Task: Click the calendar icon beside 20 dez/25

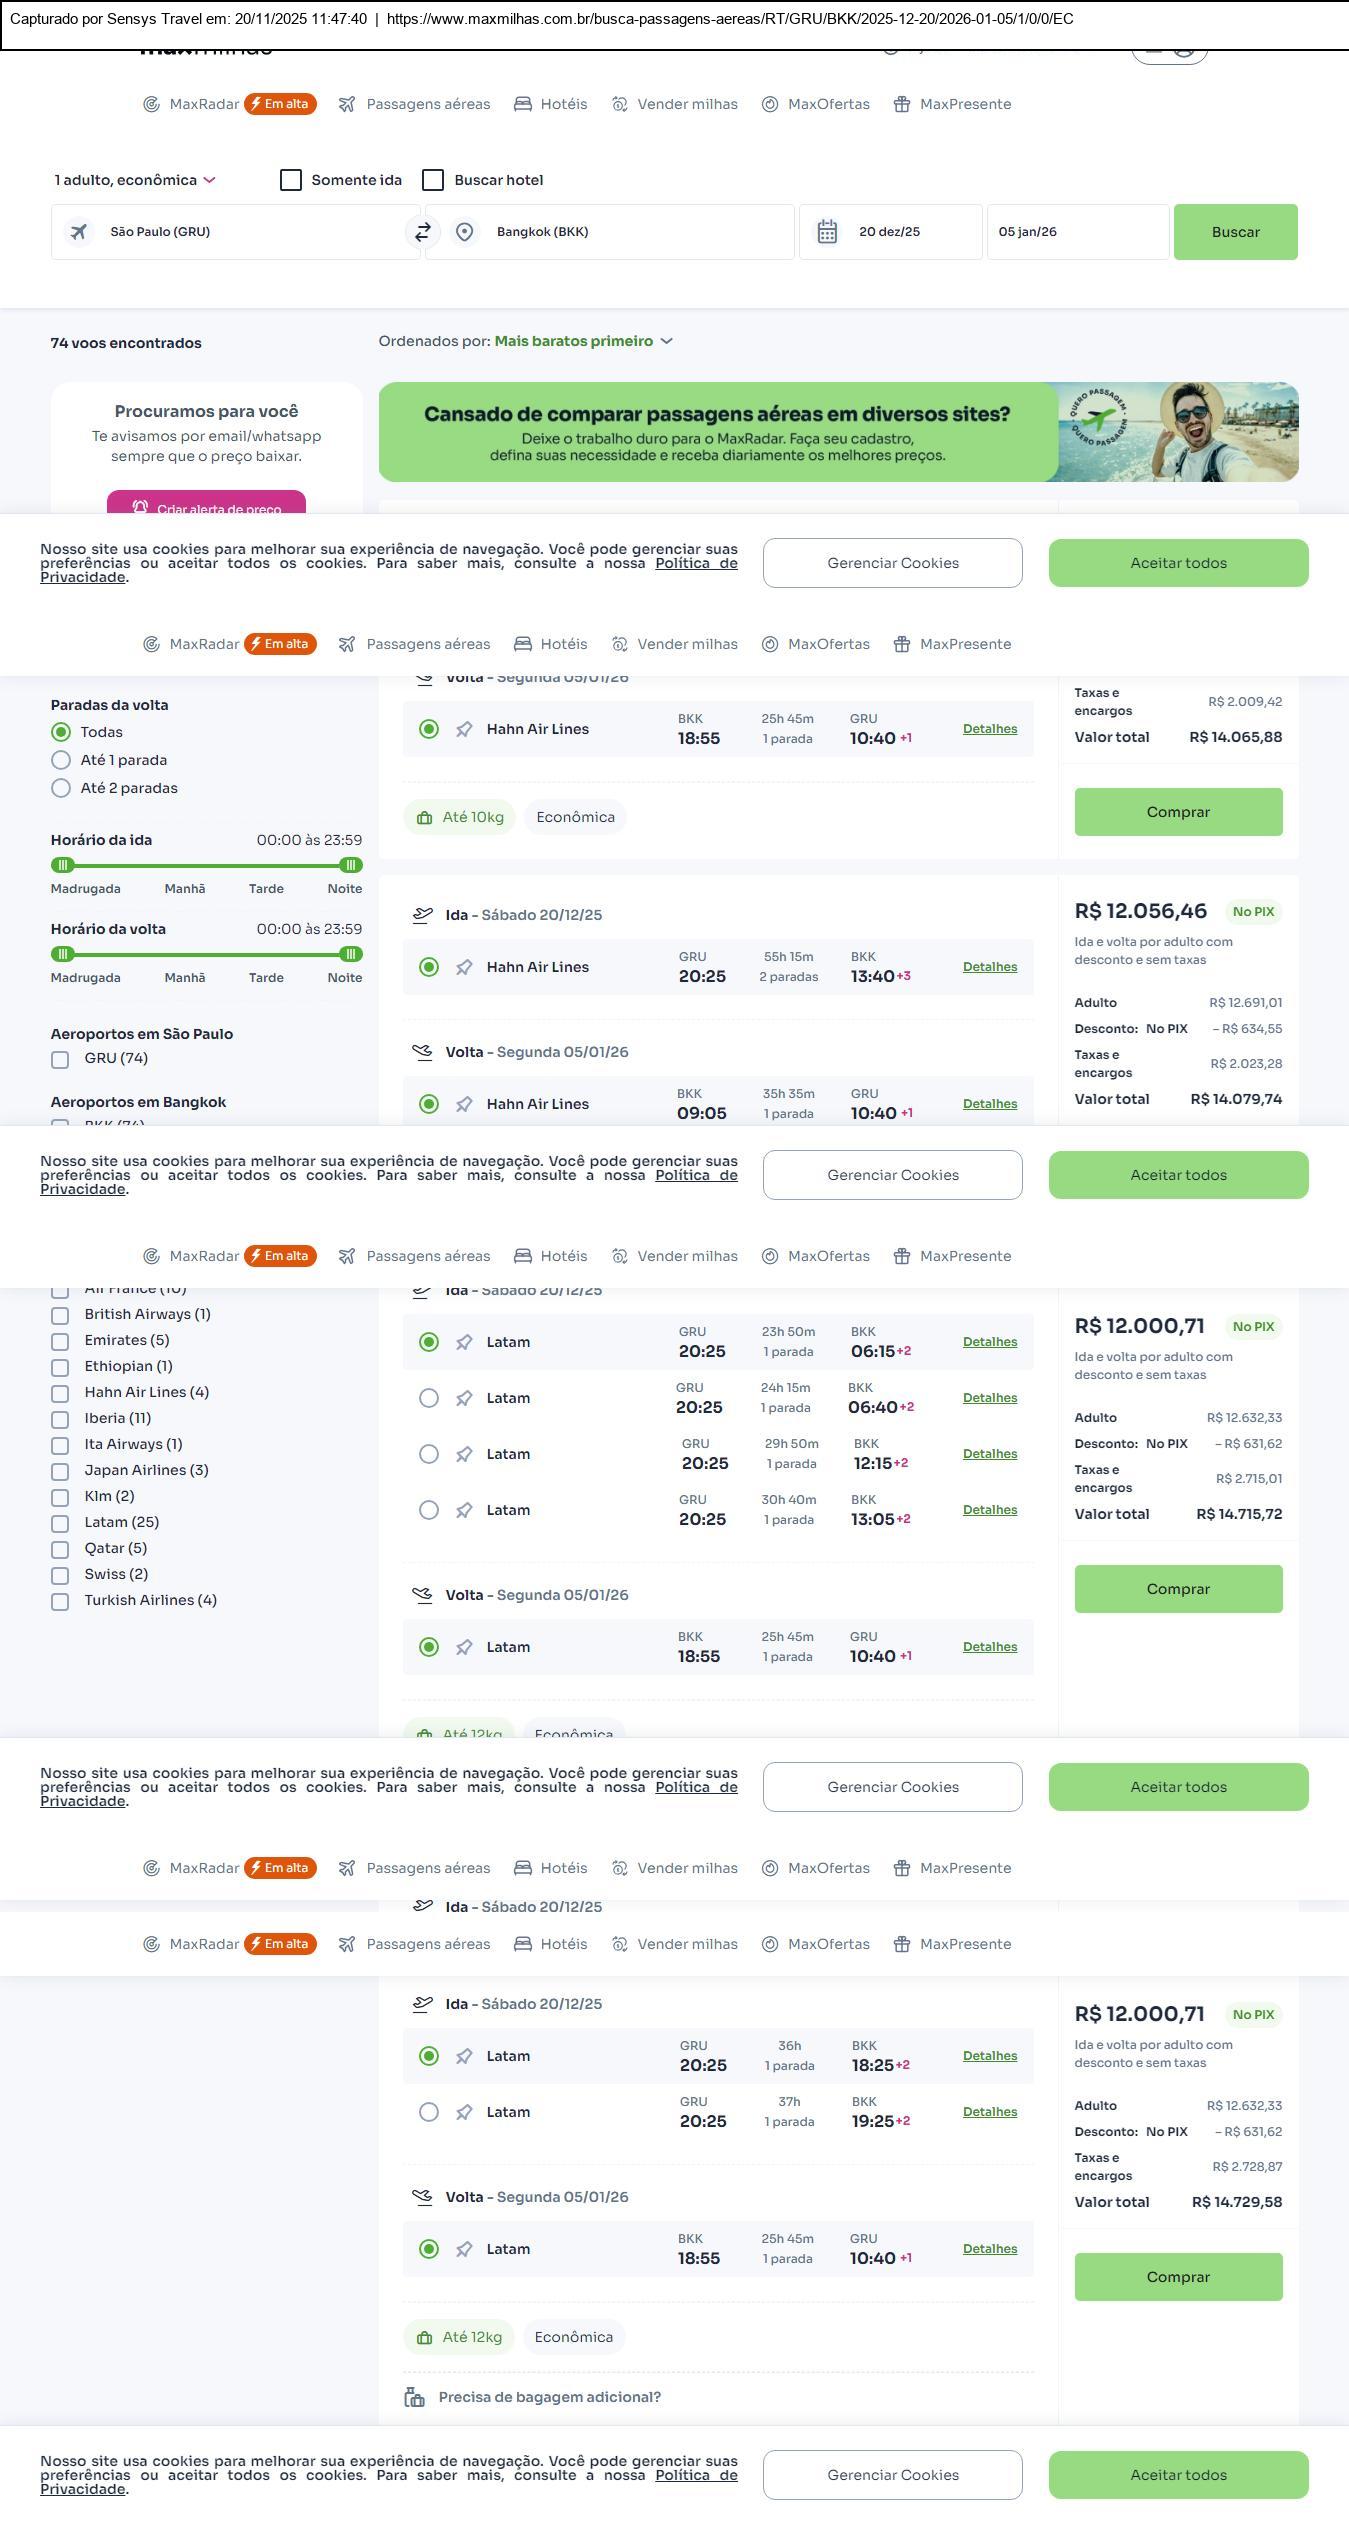Action: click(827, 232)
